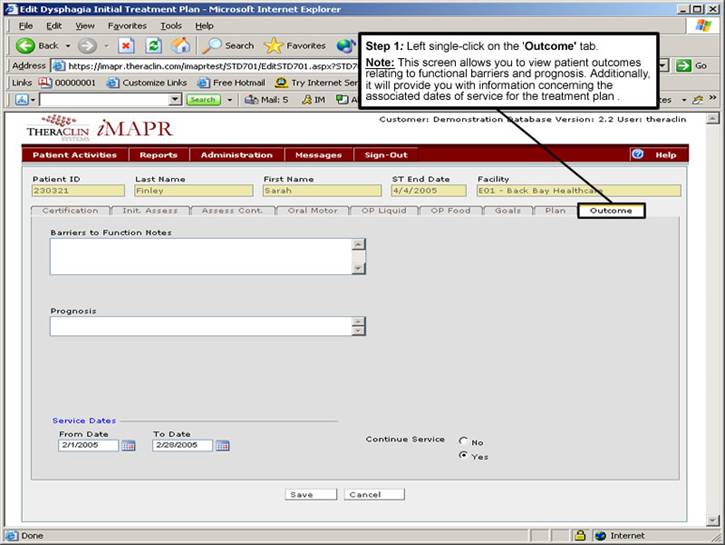Expand dropdown arrow beside green Search button
The height and width of the screenshot is (545, 725).
pos(227,100)
